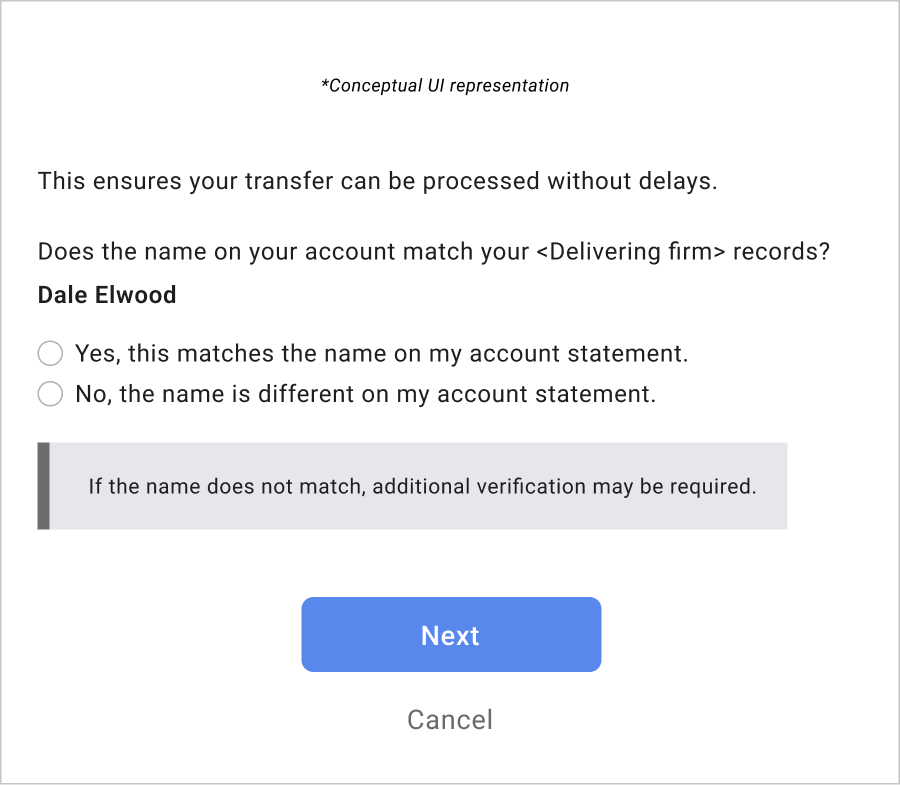Click the "Does the name on your account" question
This screenshot has width=900, height=785.
[433, 251]
